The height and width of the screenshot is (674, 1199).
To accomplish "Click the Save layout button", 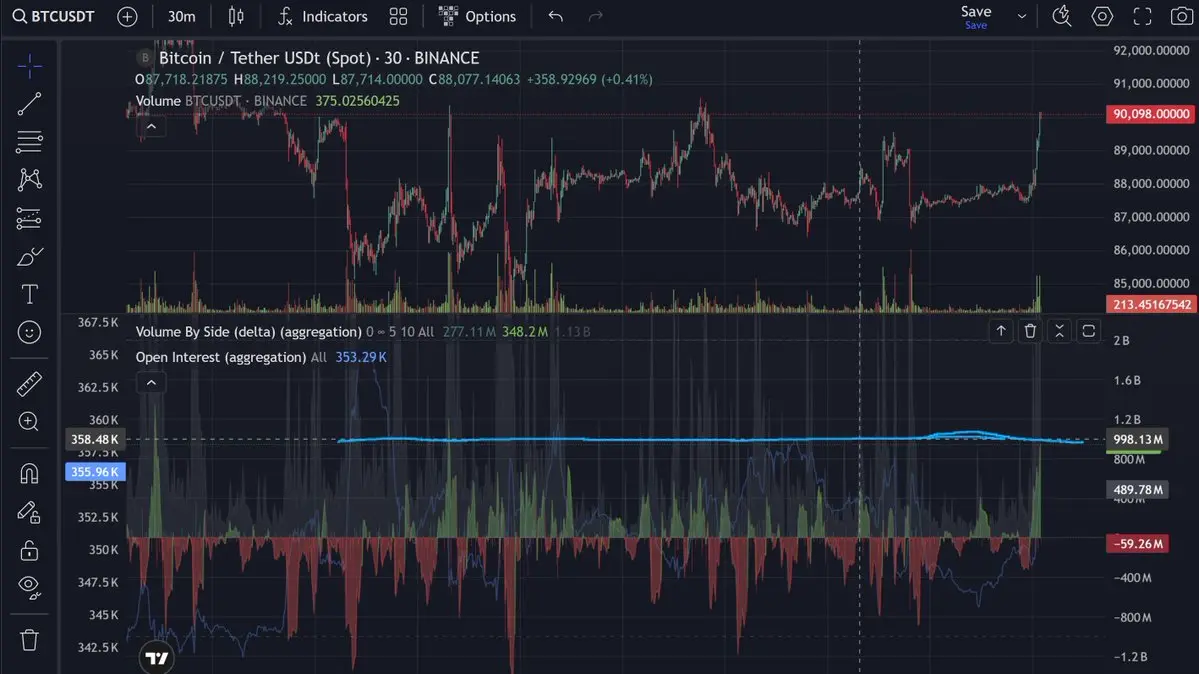I will pyautogui.click(x=976, y=16).
